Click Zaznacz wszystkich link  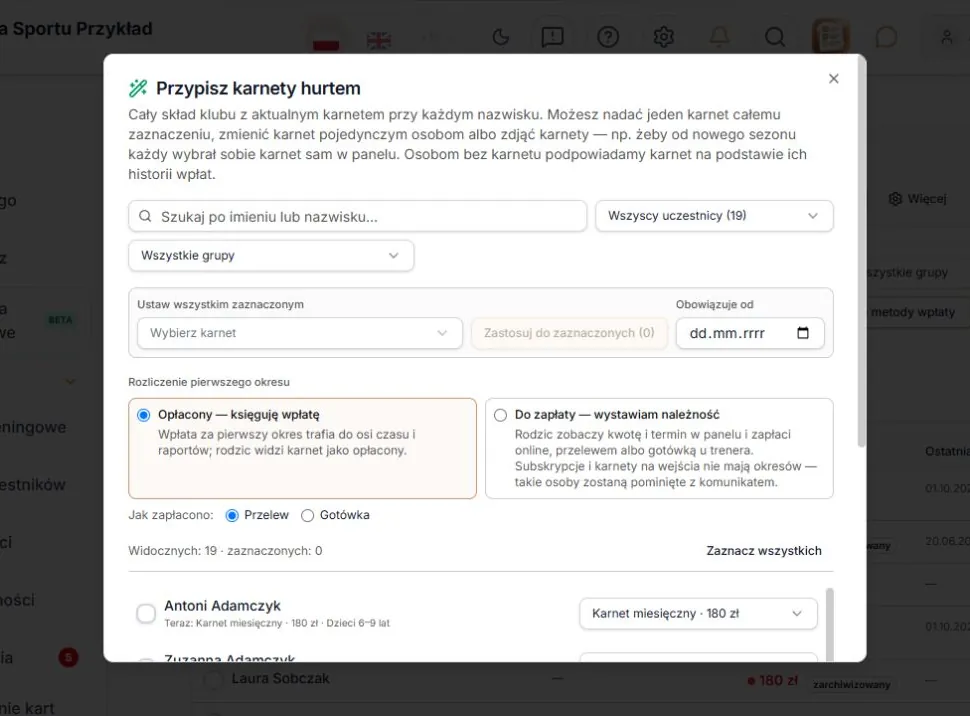[764, 551]
